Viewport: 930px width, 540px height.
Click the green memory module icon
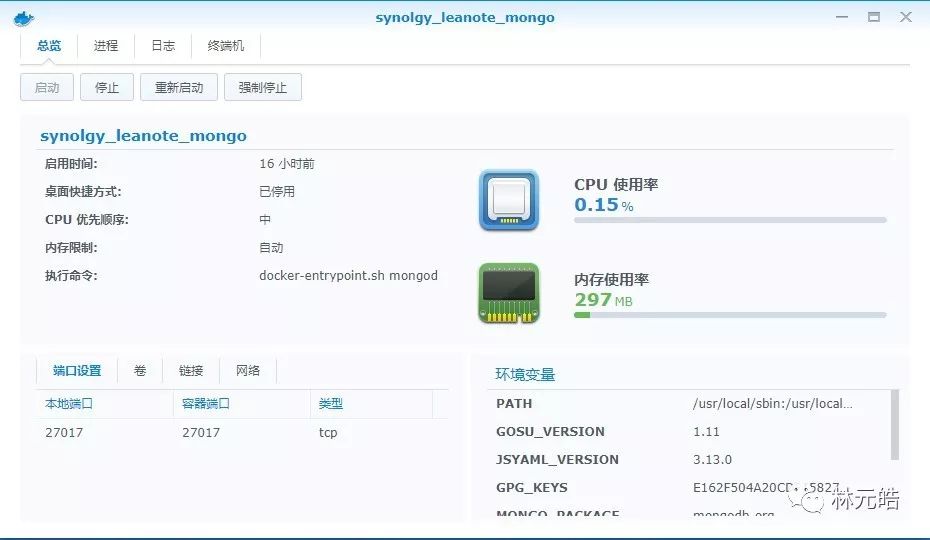tap(509, 293)
